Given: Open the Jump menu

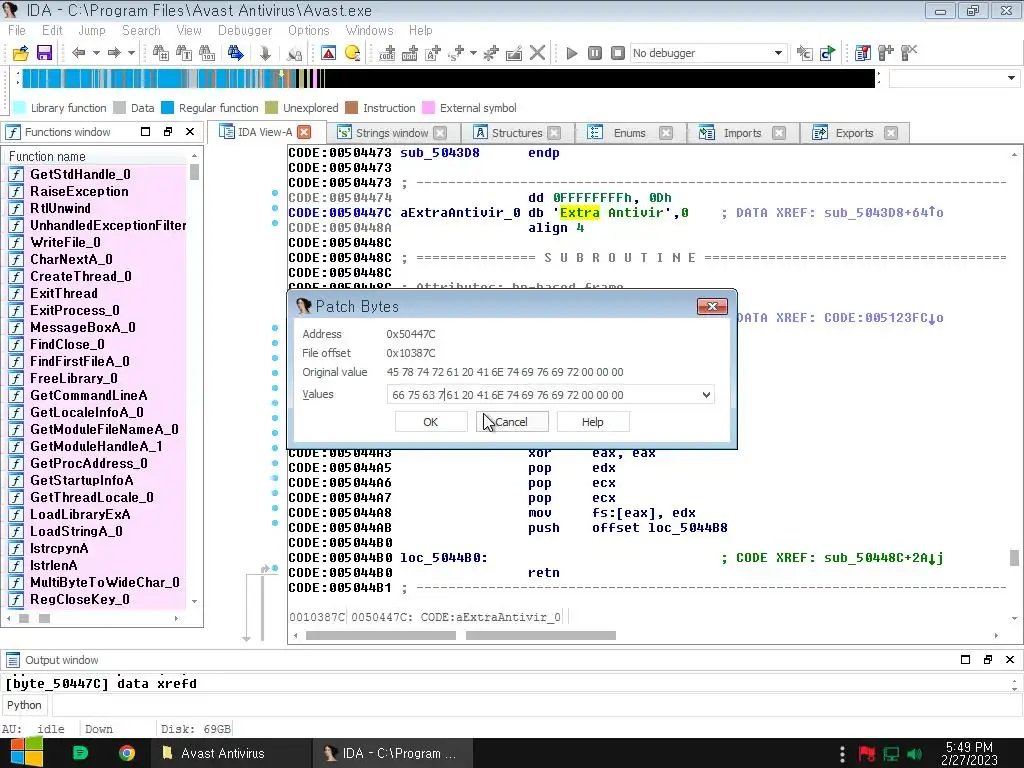Looking at the screenshot, I should [x=92, y=31].
